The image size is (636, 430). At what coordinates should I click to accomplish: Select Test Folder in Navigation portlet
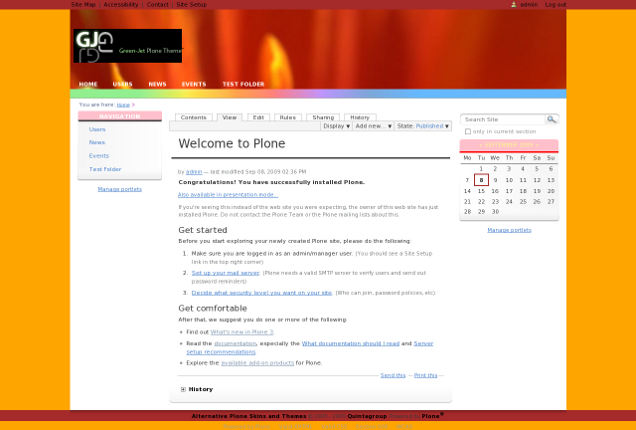[105, 169]
